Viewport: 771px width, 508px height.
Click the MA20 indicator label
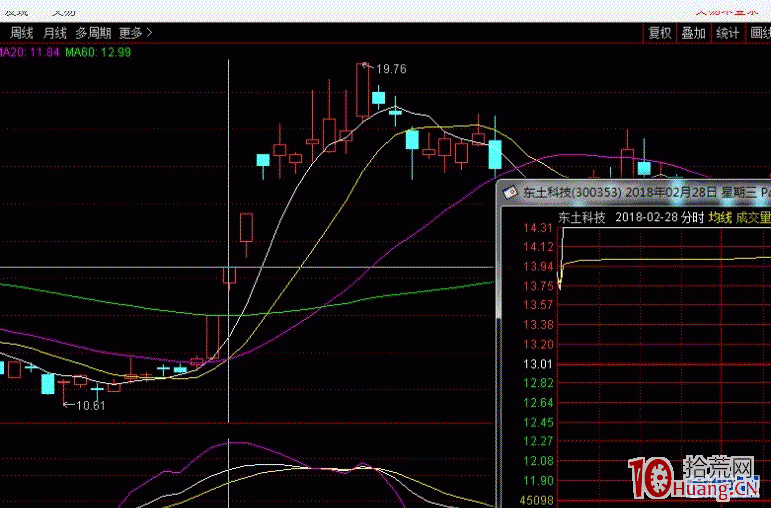[28, 51]
